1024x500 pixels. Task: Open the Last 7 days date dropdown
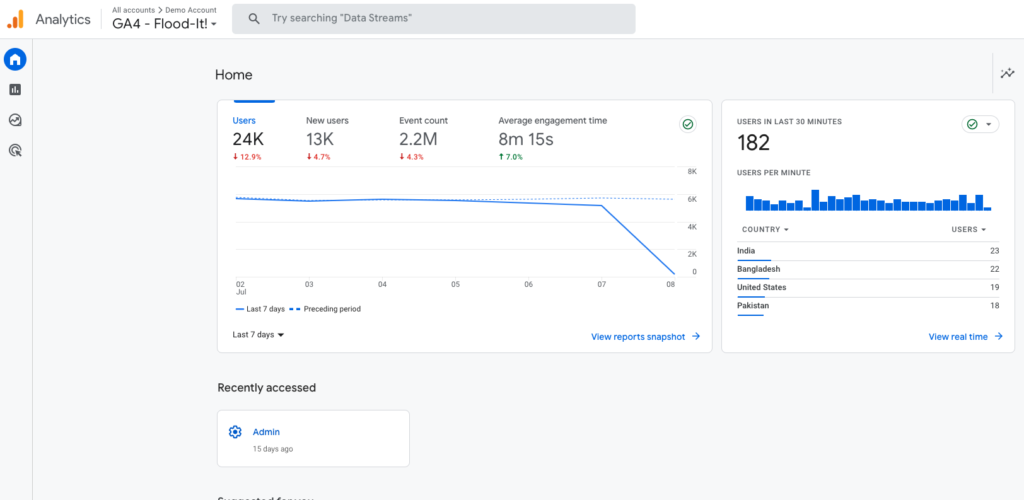[x=259, y=334]
